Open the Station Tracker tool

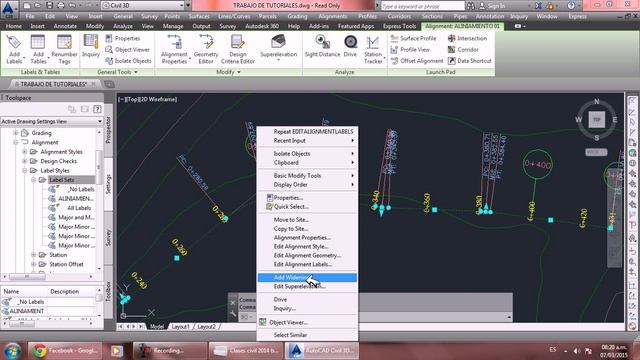[x=373, y=49]
